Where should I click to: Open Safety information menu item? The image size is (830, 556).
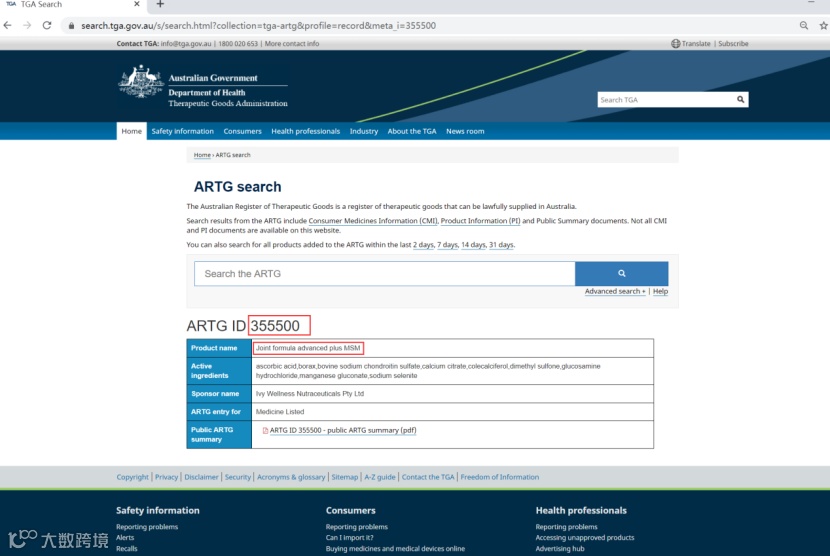tap(183, 131)
